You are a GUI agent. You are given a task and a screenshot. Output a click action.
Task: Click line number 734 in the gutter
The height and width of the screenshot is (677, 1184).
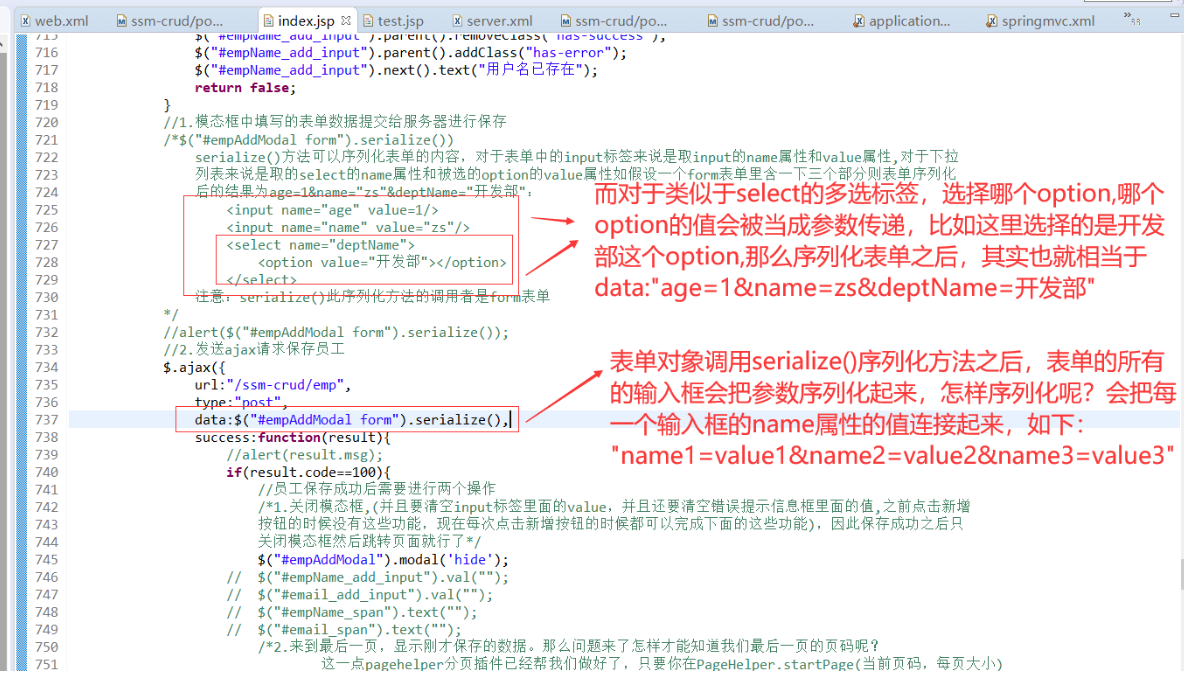[46, 368]
